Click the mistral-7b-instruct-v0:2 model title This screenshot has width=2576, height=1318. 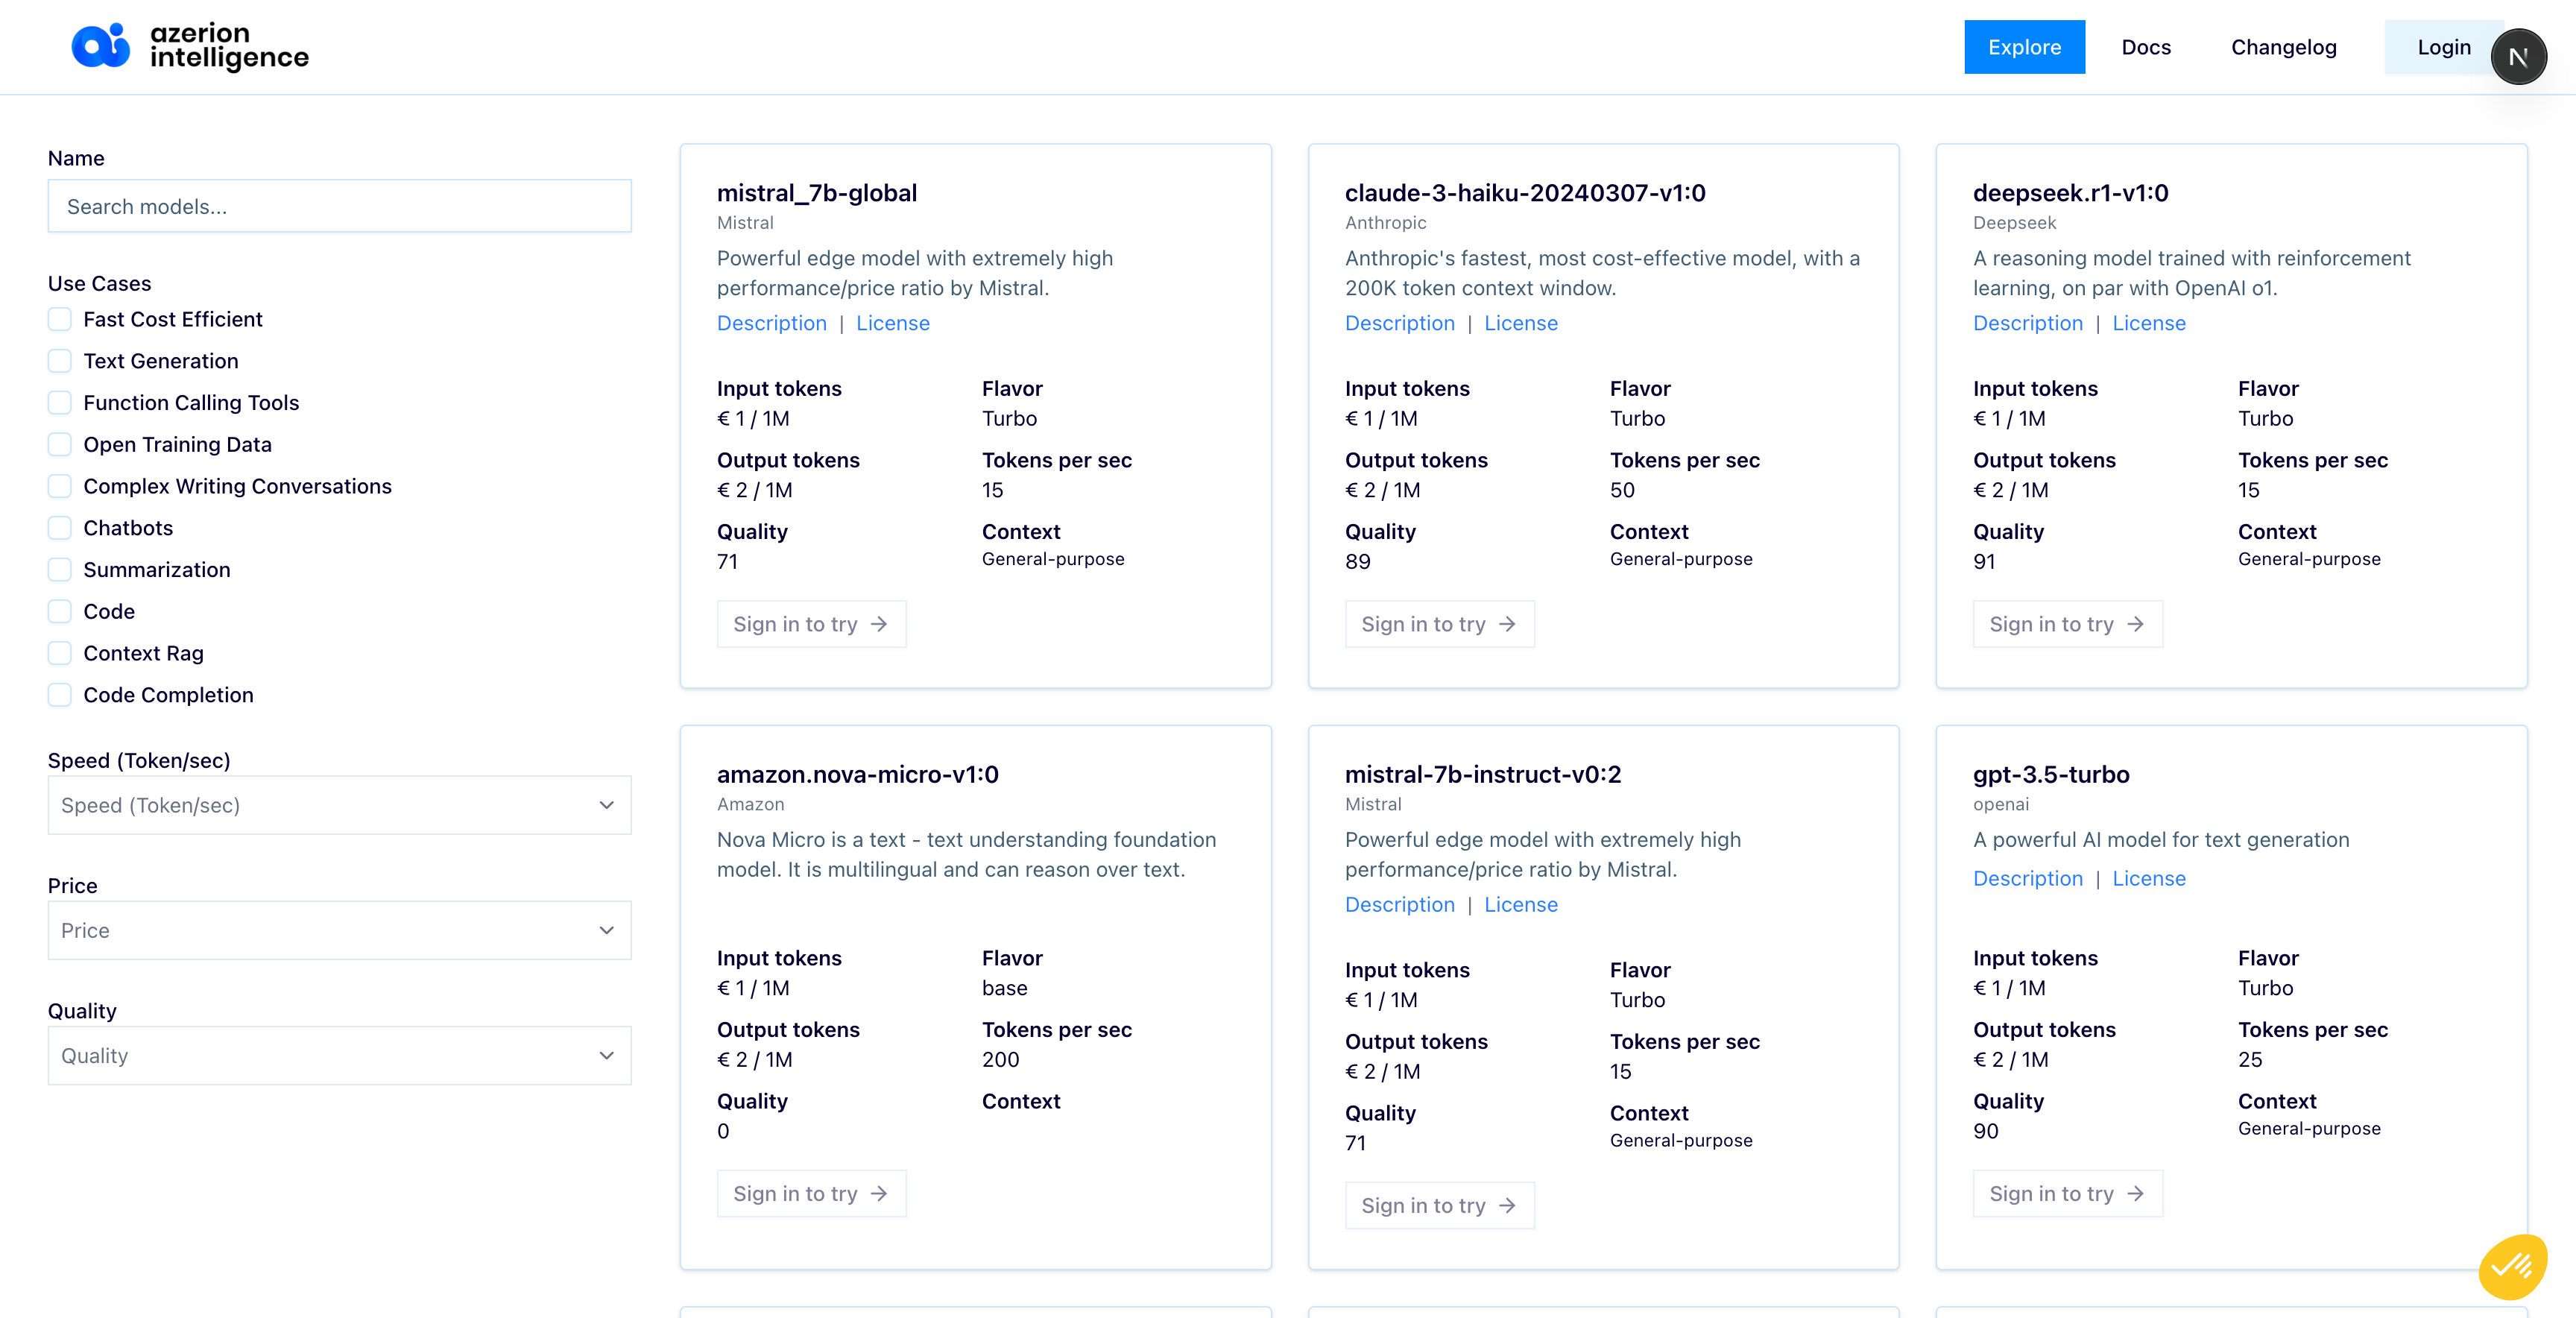(1482, 774)
